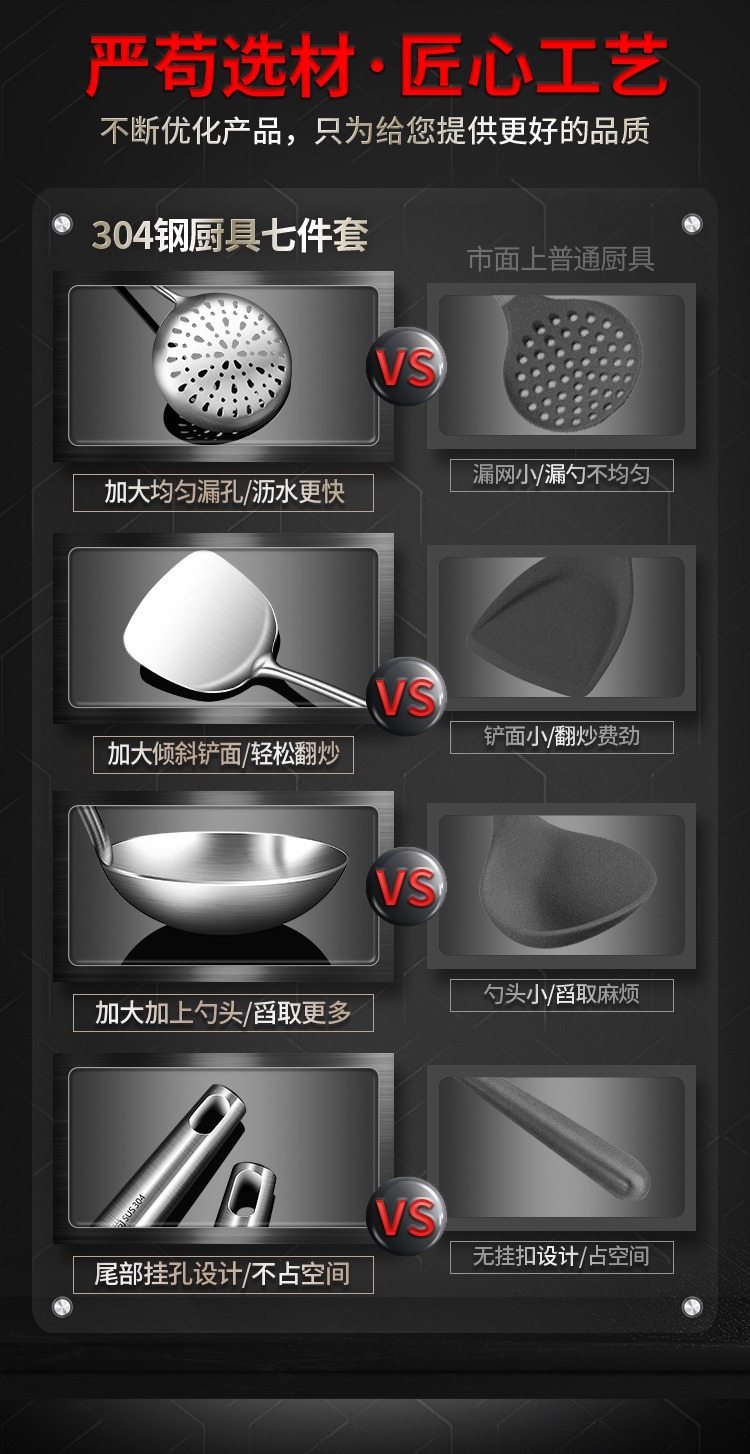
Task: Click the top-right screw on the panel
Action: [692, 223]
